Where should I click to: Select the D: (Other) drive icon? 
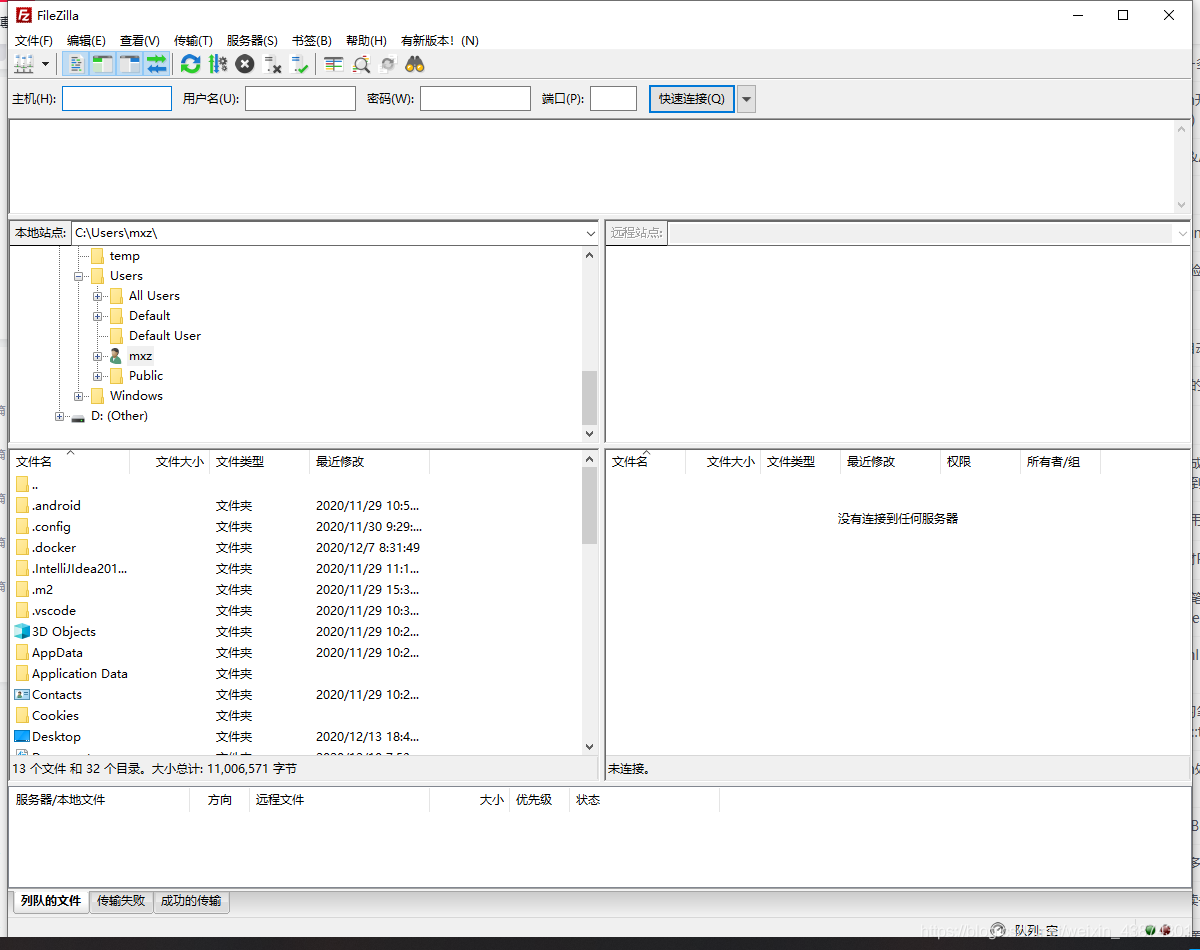click(78, 417)
